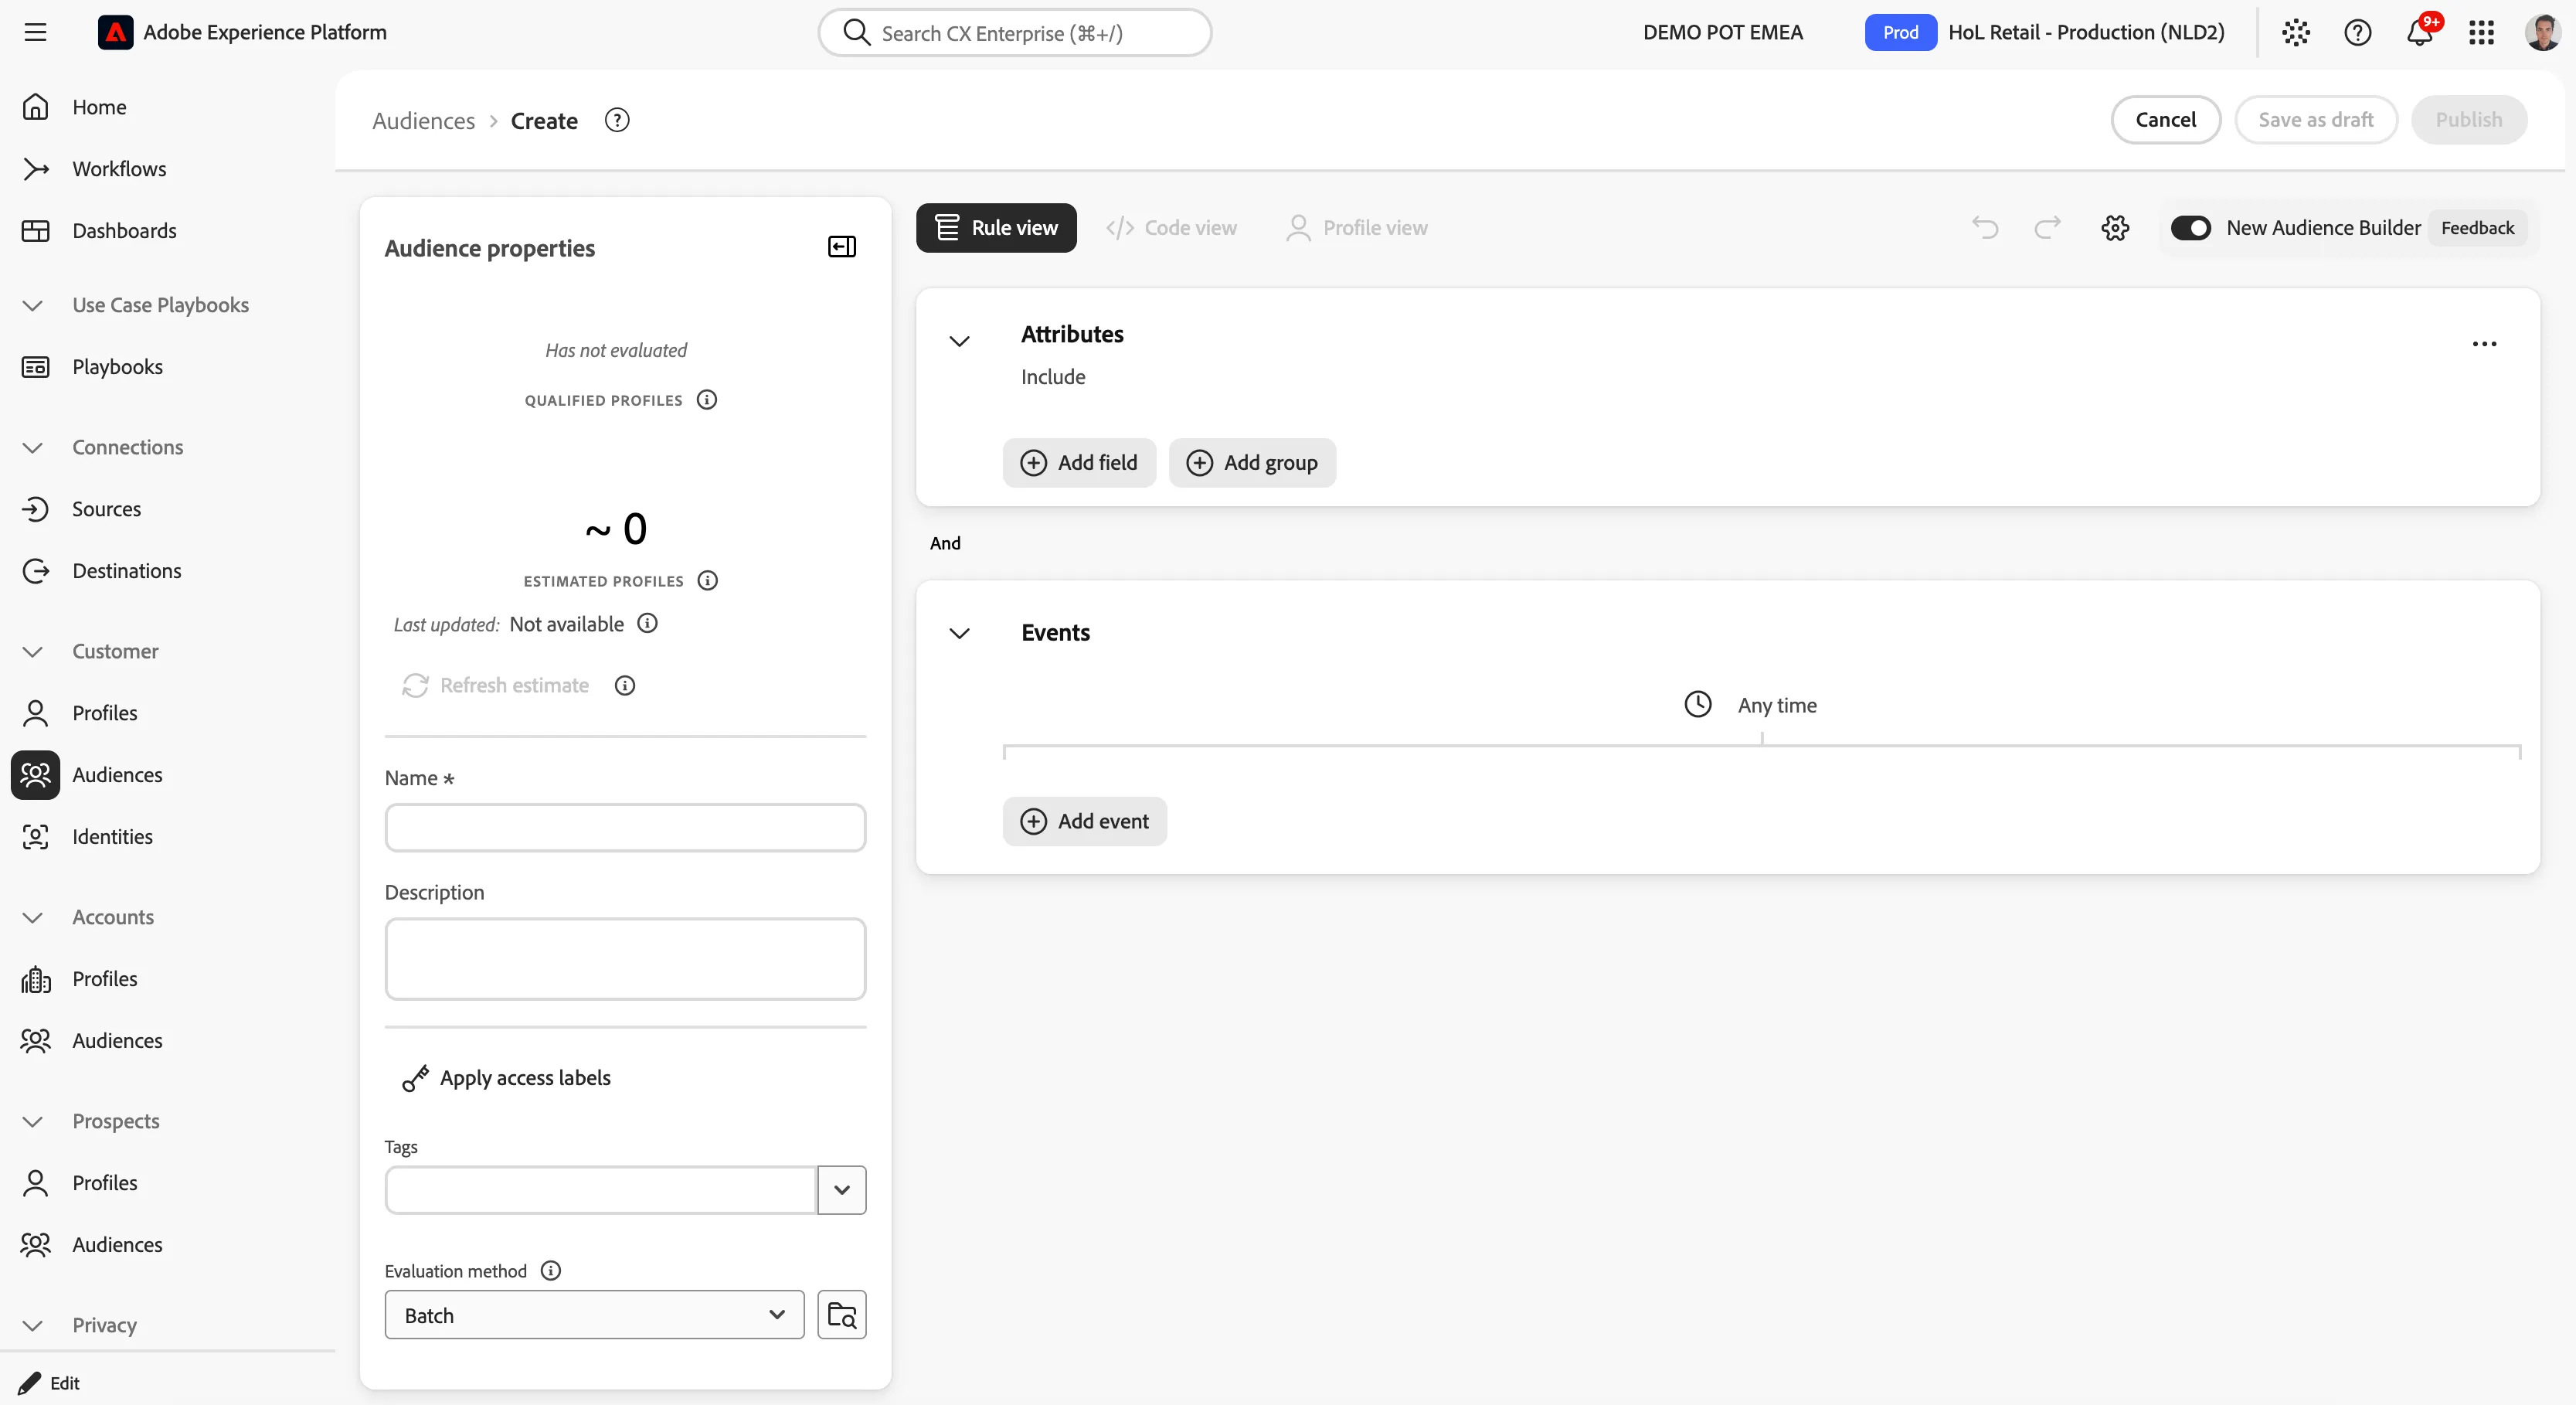This screenshot has width=2576, height=1405.
Task: Collapse the Events section
Action: 959,633
